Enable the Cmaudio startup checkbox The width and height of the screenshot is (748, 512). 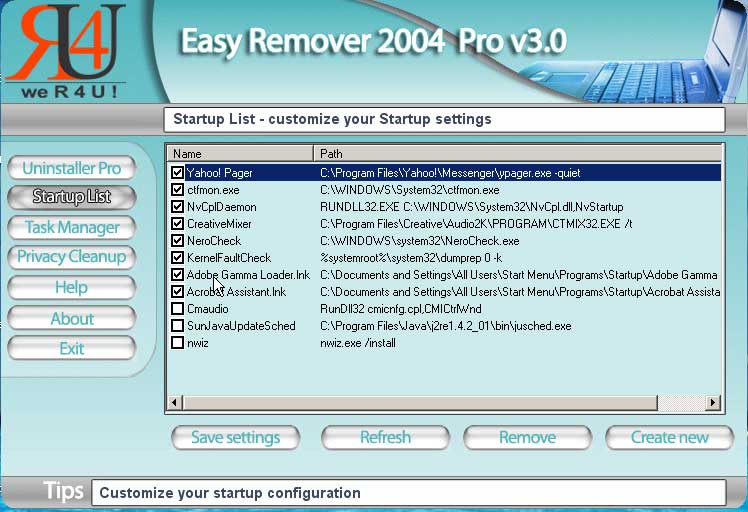(x=177, y=309)
